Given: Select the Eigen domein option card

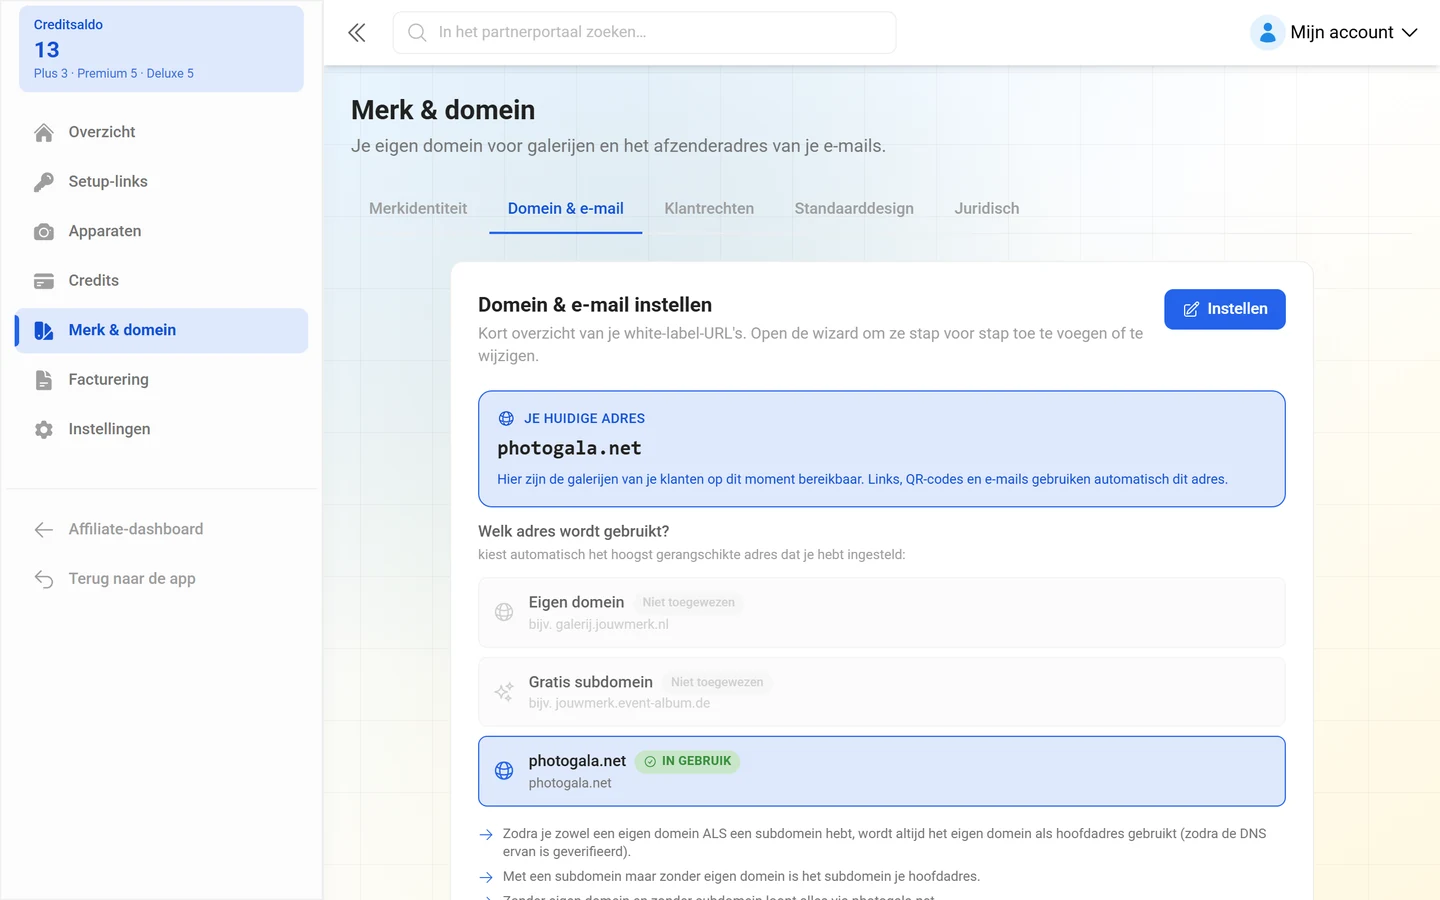Looking at the screenshot, I should tap(882, 612).
